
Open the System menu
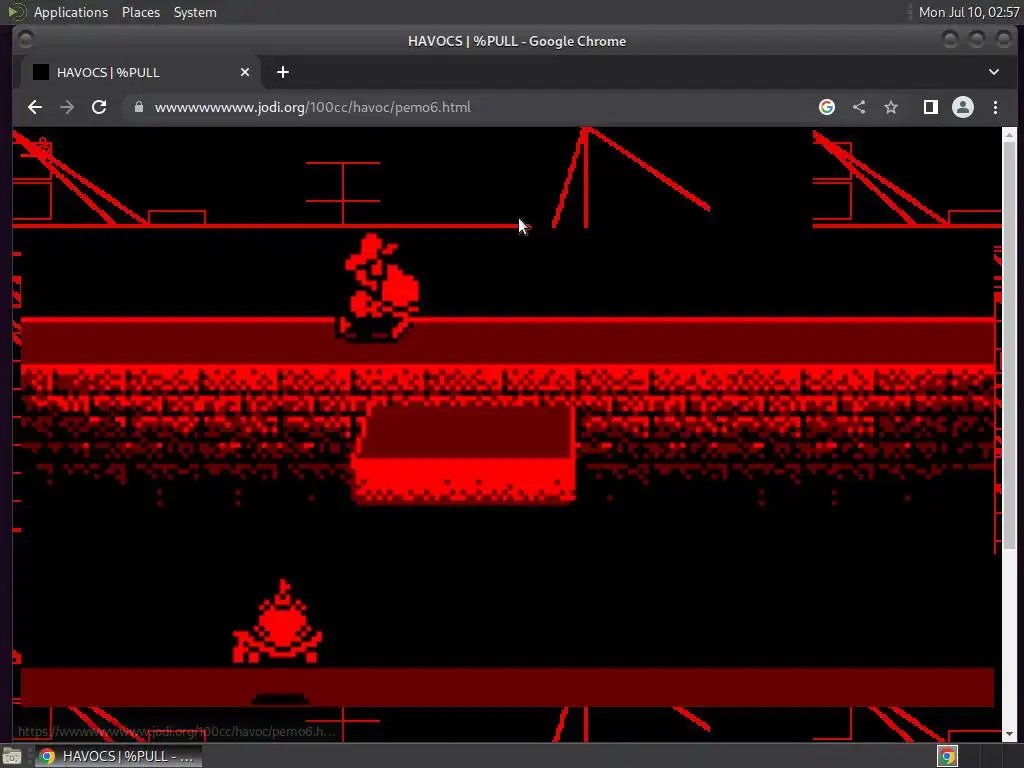195,12
